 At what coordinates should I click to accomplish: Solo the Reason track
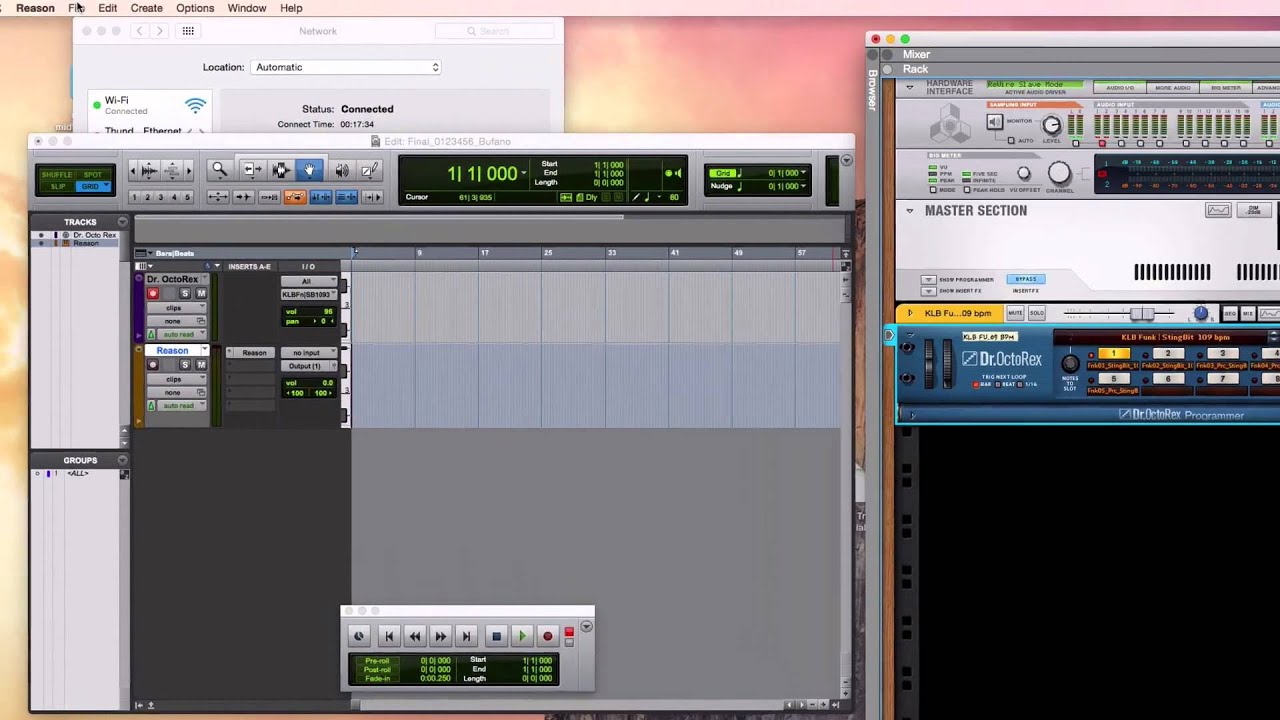pos(184,365)
